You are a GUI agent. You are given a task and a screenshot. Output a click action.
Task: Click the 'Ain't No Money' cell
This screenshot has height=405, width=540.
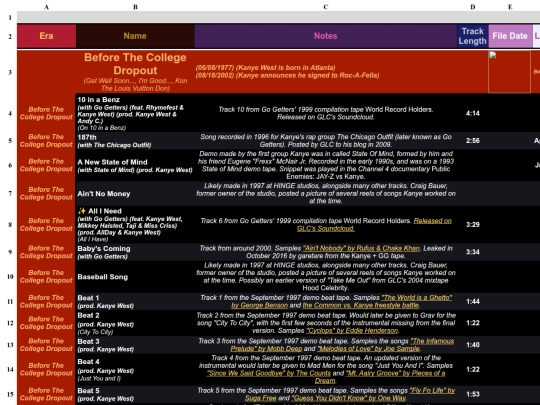[x=135, y=194]
